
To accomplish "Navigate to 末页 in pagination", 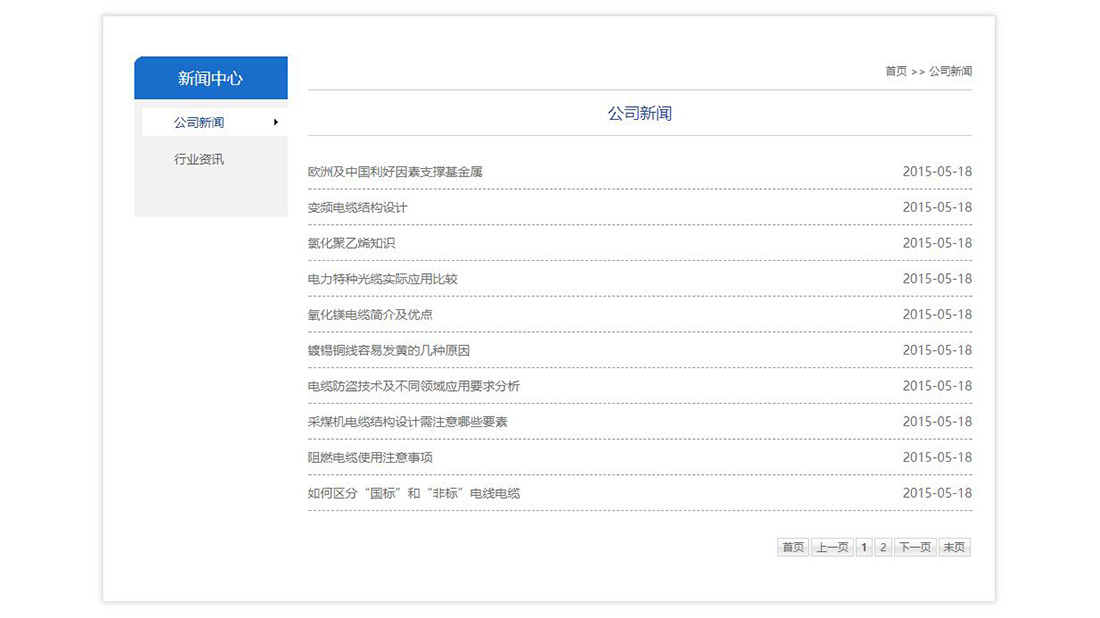I will [954, 547].
